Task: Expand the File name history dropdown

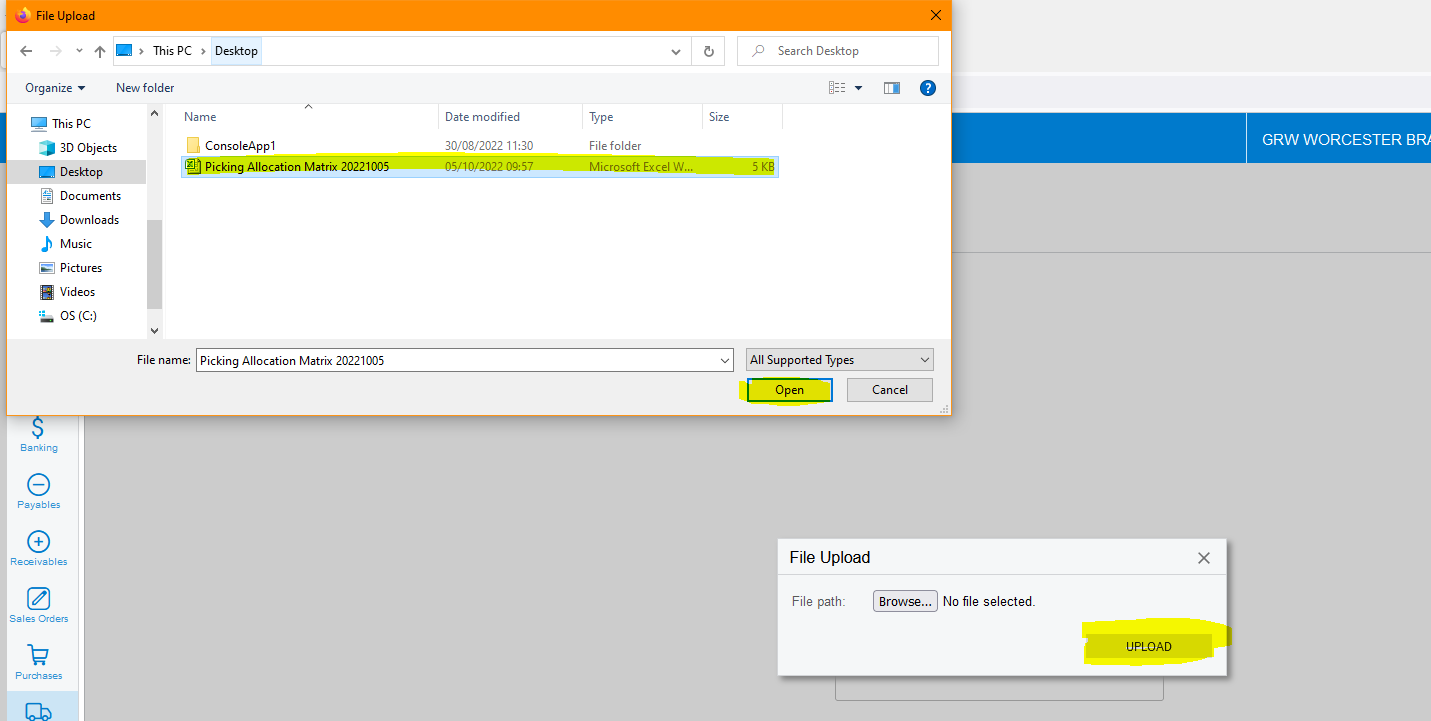Action: tap(725, 360)
